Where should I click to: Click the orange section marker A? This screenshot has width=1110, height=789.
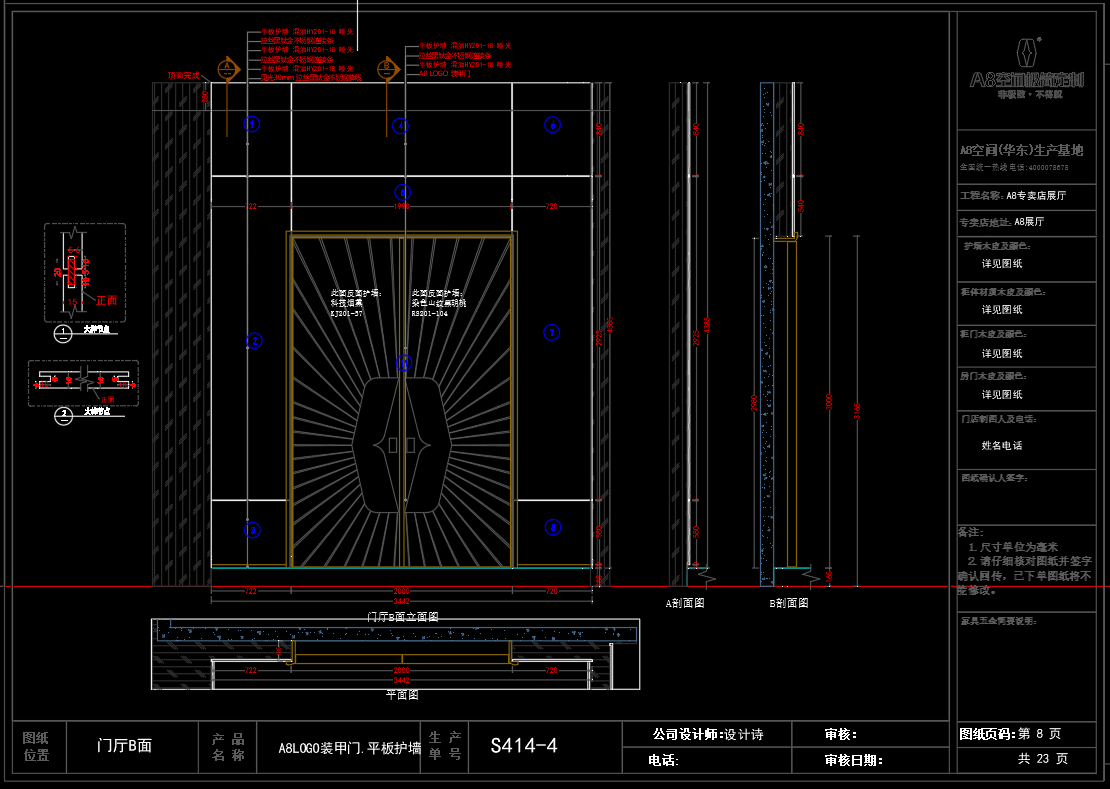click(228, 69)
